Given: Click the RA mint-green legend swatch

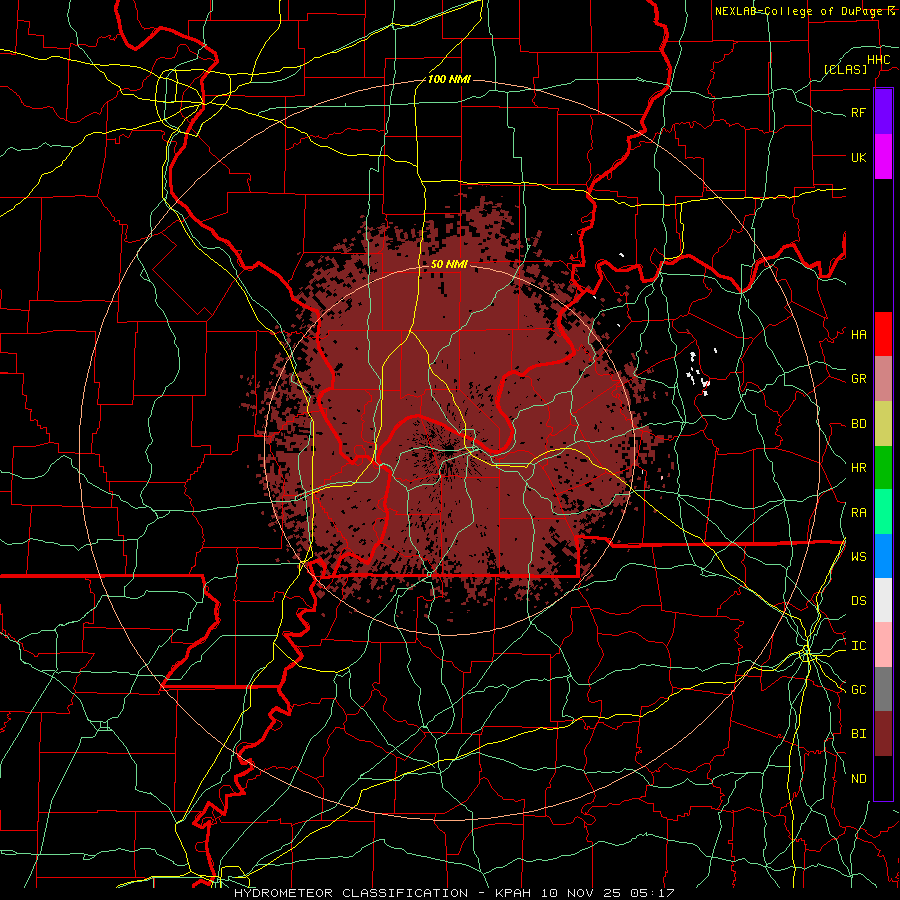Looking at the screenshot, I should click(883, 512).
